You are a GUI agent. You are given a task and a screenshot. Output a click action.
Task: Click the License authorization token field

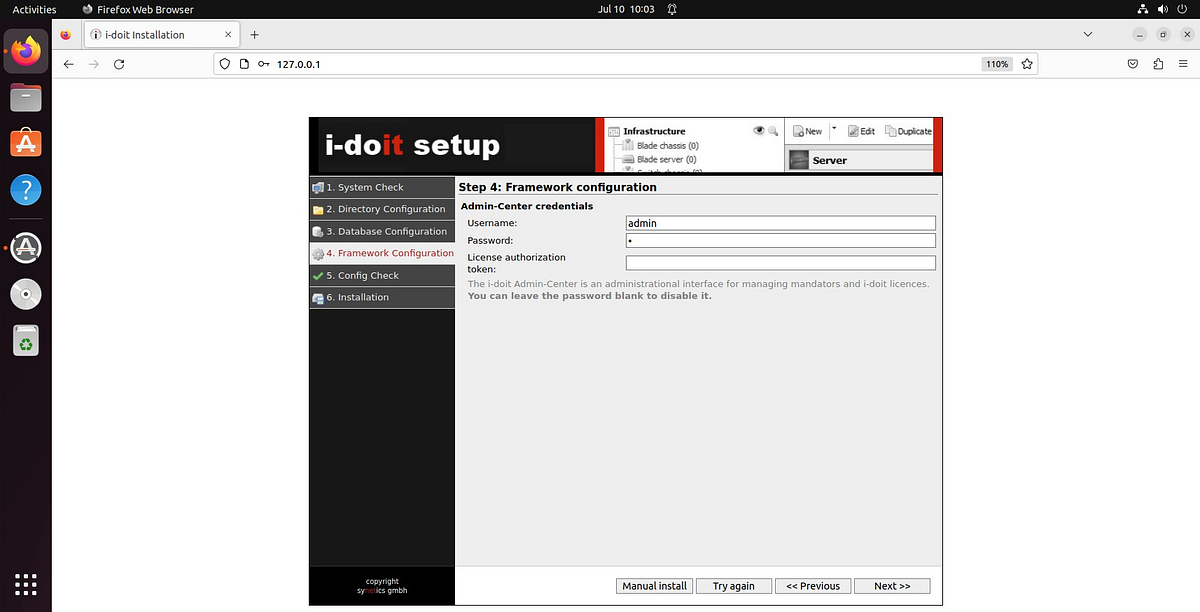[x=779, y=262]
